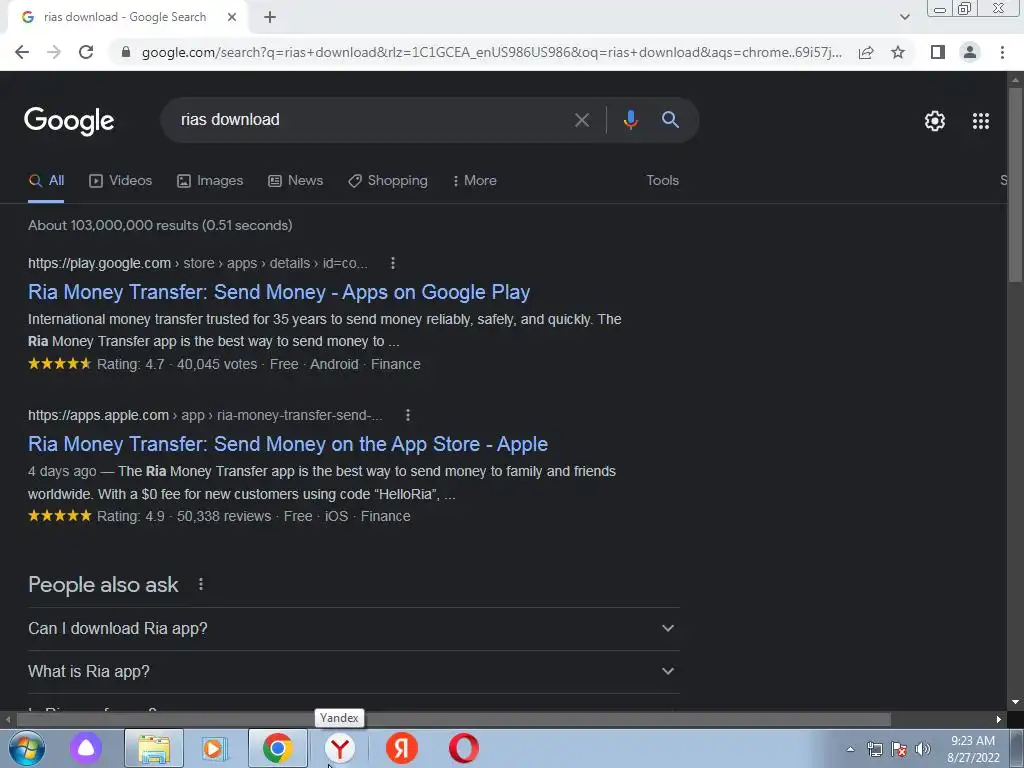Open Google quick settings gear
The width and height of the screenshot is (1024, 768).
(935, 121)
